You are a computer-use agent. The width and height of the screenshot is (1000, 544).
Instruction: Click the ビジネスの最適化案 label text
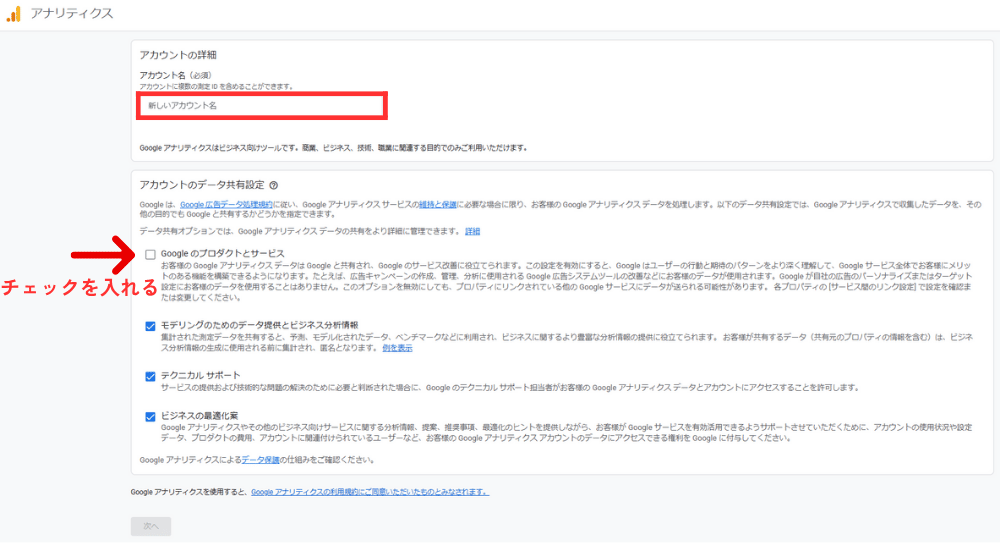click(199, 416)
